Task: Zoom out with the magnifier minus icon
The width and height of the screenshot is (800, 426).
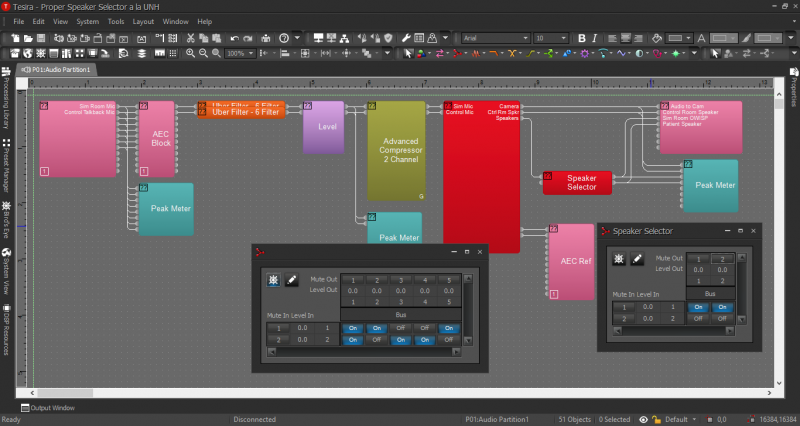Action: pyautogui.click(x=203, y=53)
